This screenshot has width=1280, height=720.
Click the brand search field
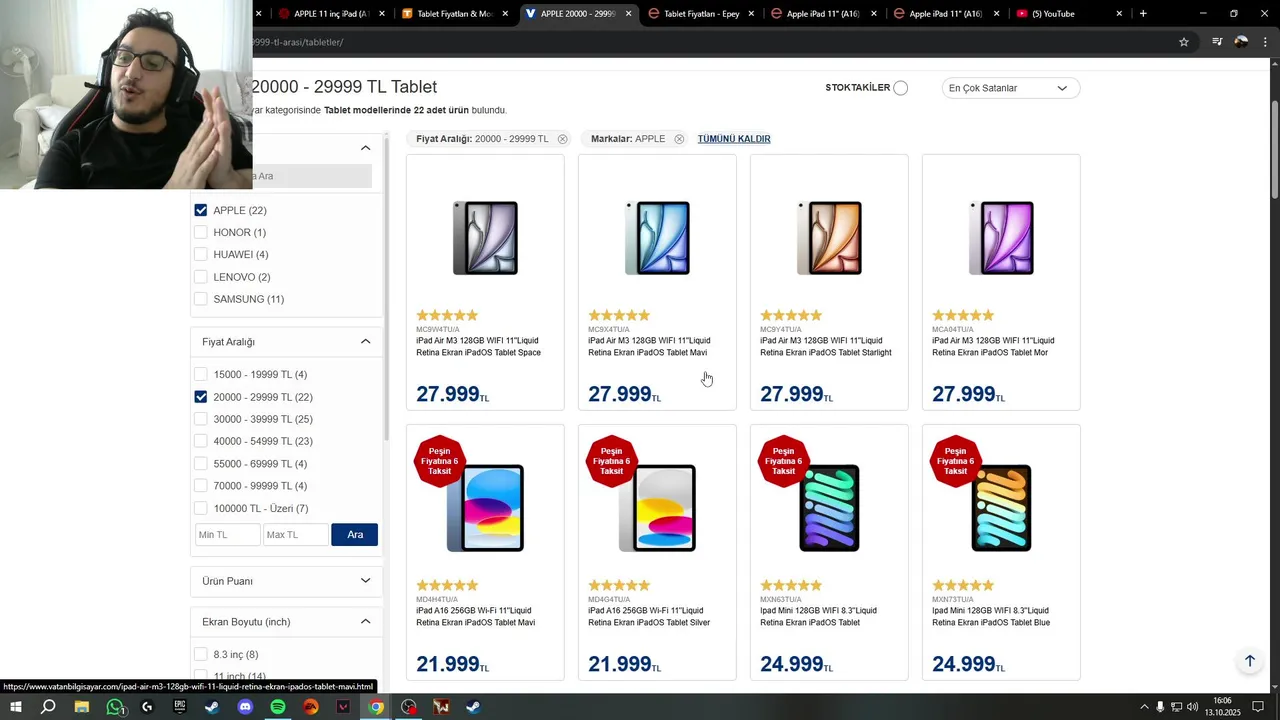312,176
